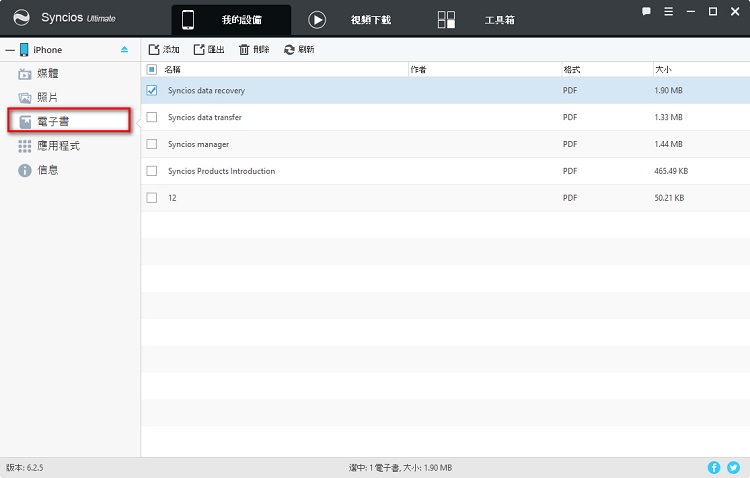Click the 1.33 MB size cell
The image size is (750, 478).
pos(668,117)
